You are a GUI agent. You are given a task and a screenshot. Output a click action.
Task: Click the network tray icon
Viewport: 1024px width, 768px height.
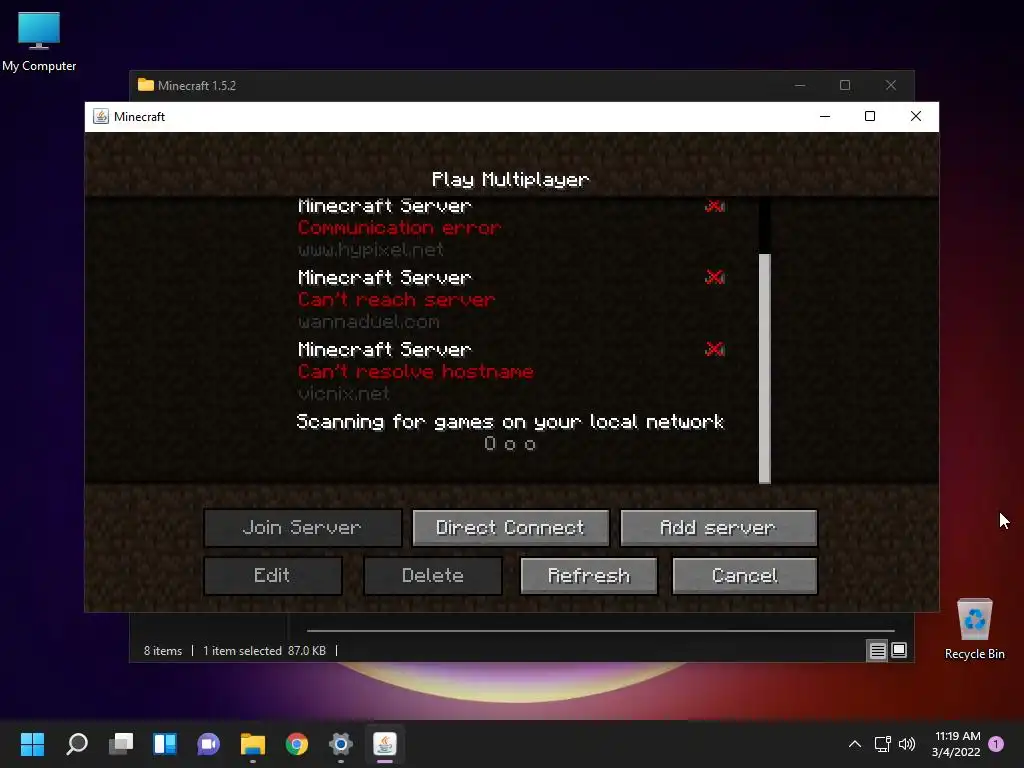(882, 744)
